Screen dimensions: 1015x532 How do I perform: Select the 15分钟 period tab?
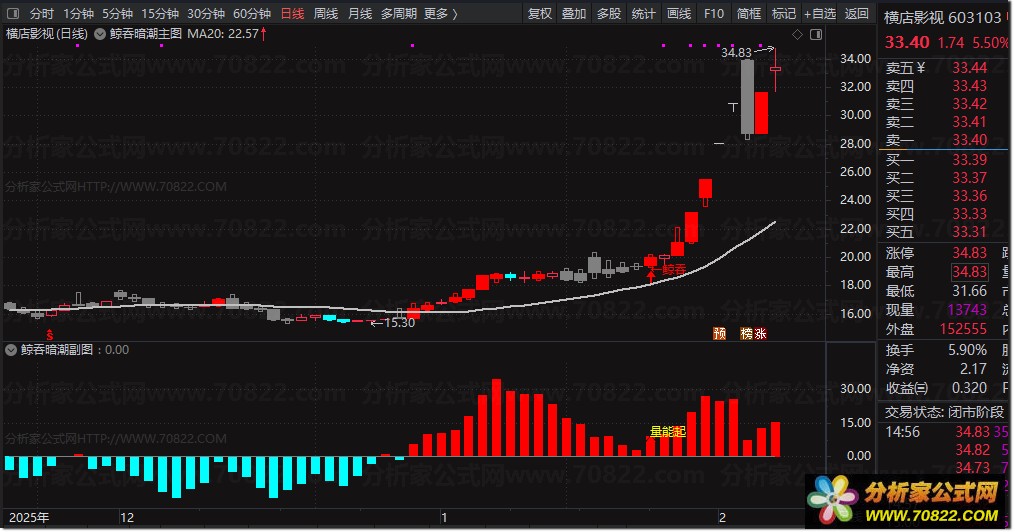(160, 13)
